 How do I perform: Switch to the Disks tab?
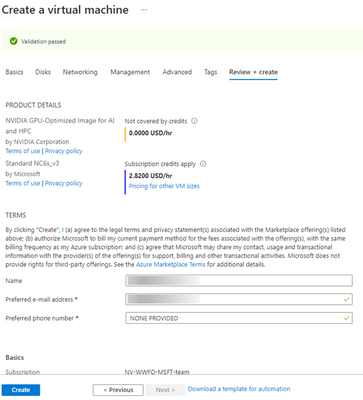(x=43, y=72)
